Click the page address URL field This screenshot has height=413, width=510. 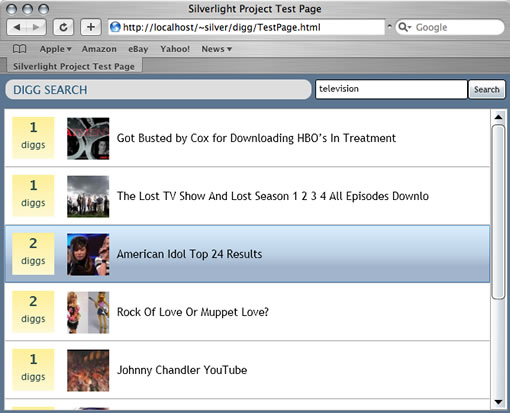247,27
